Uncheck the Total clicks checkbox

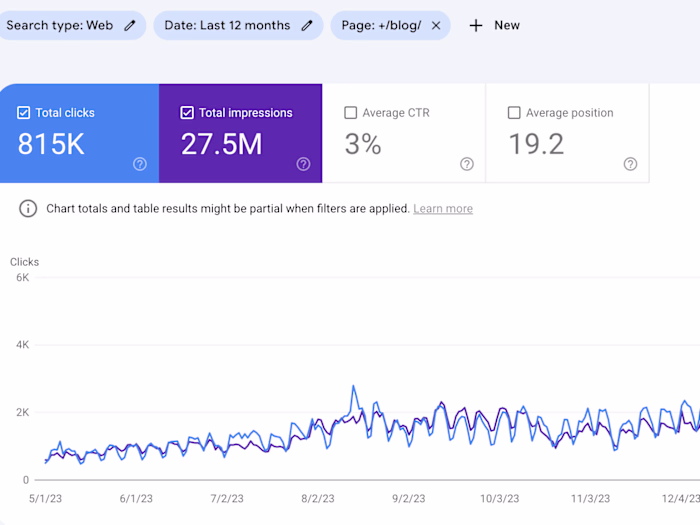tap(24, 112)
